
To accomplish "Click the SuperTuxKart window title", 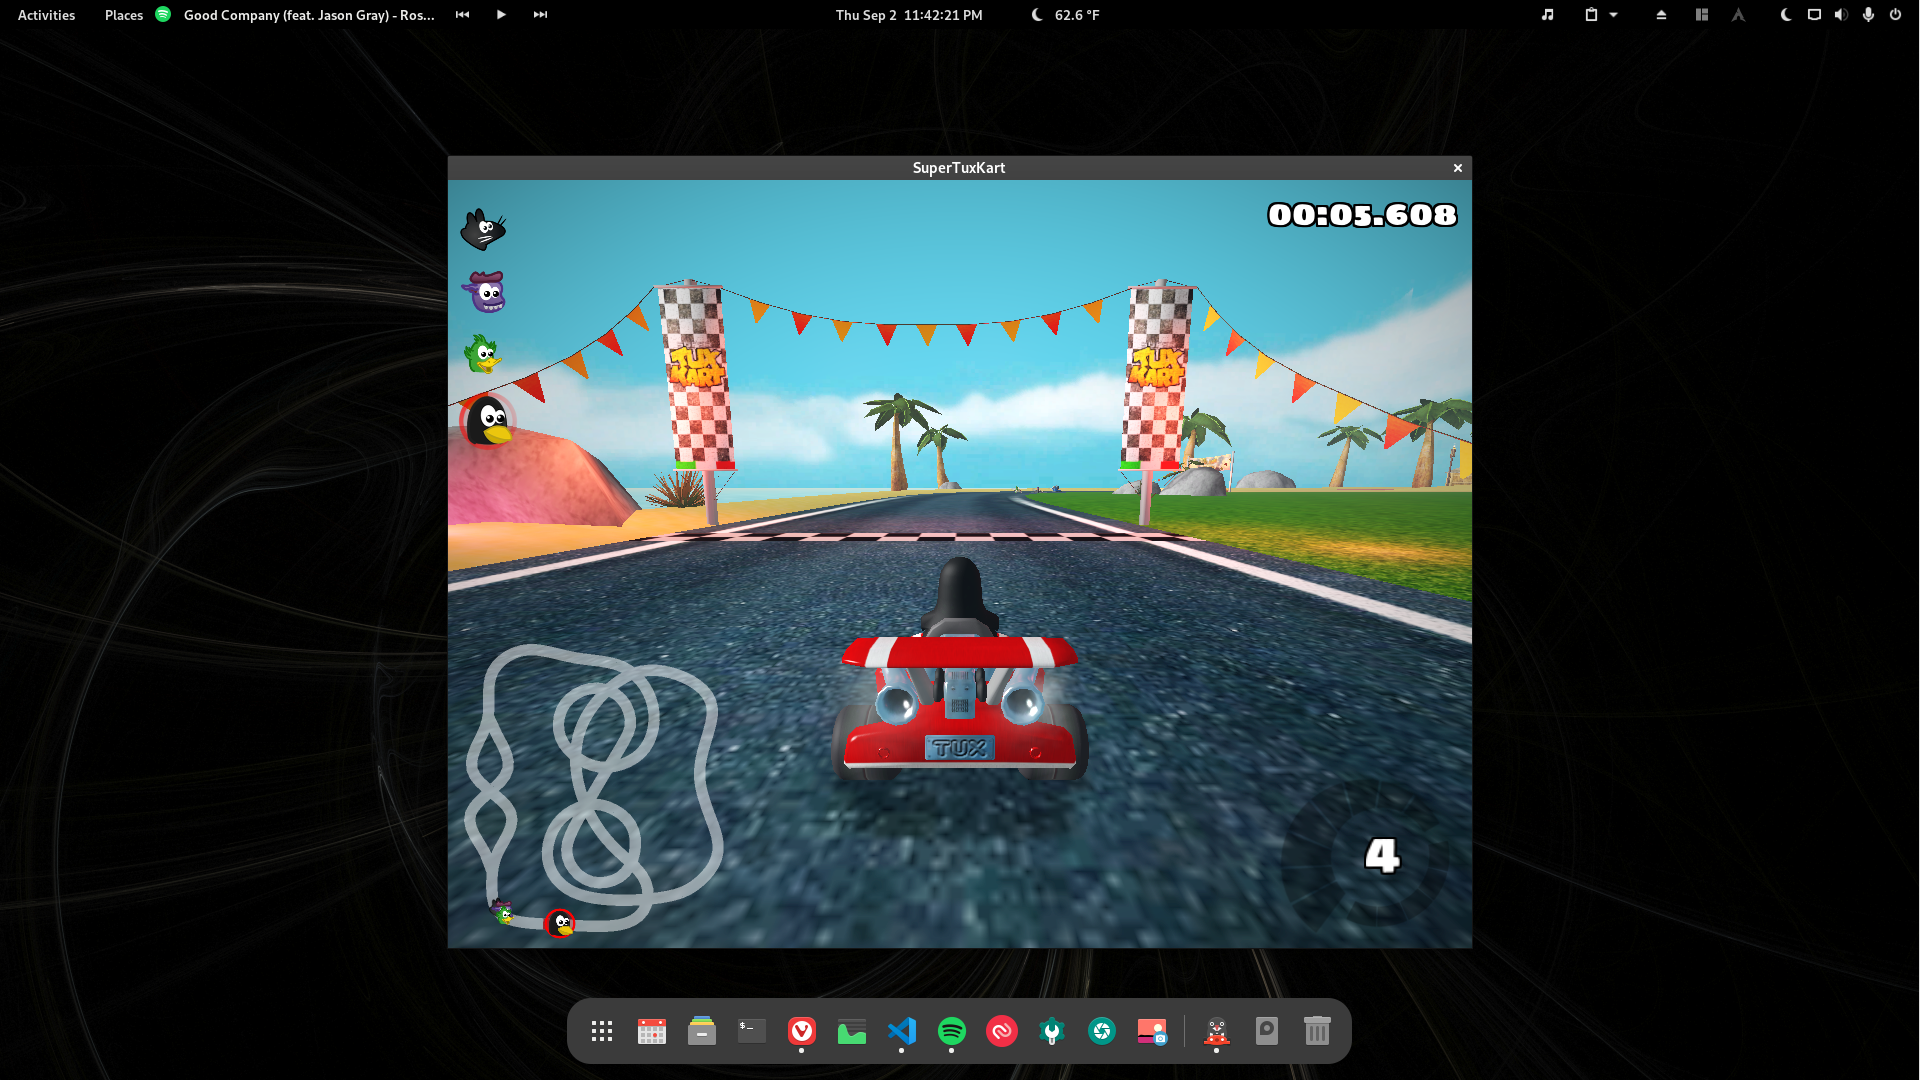I will [959, 168].
